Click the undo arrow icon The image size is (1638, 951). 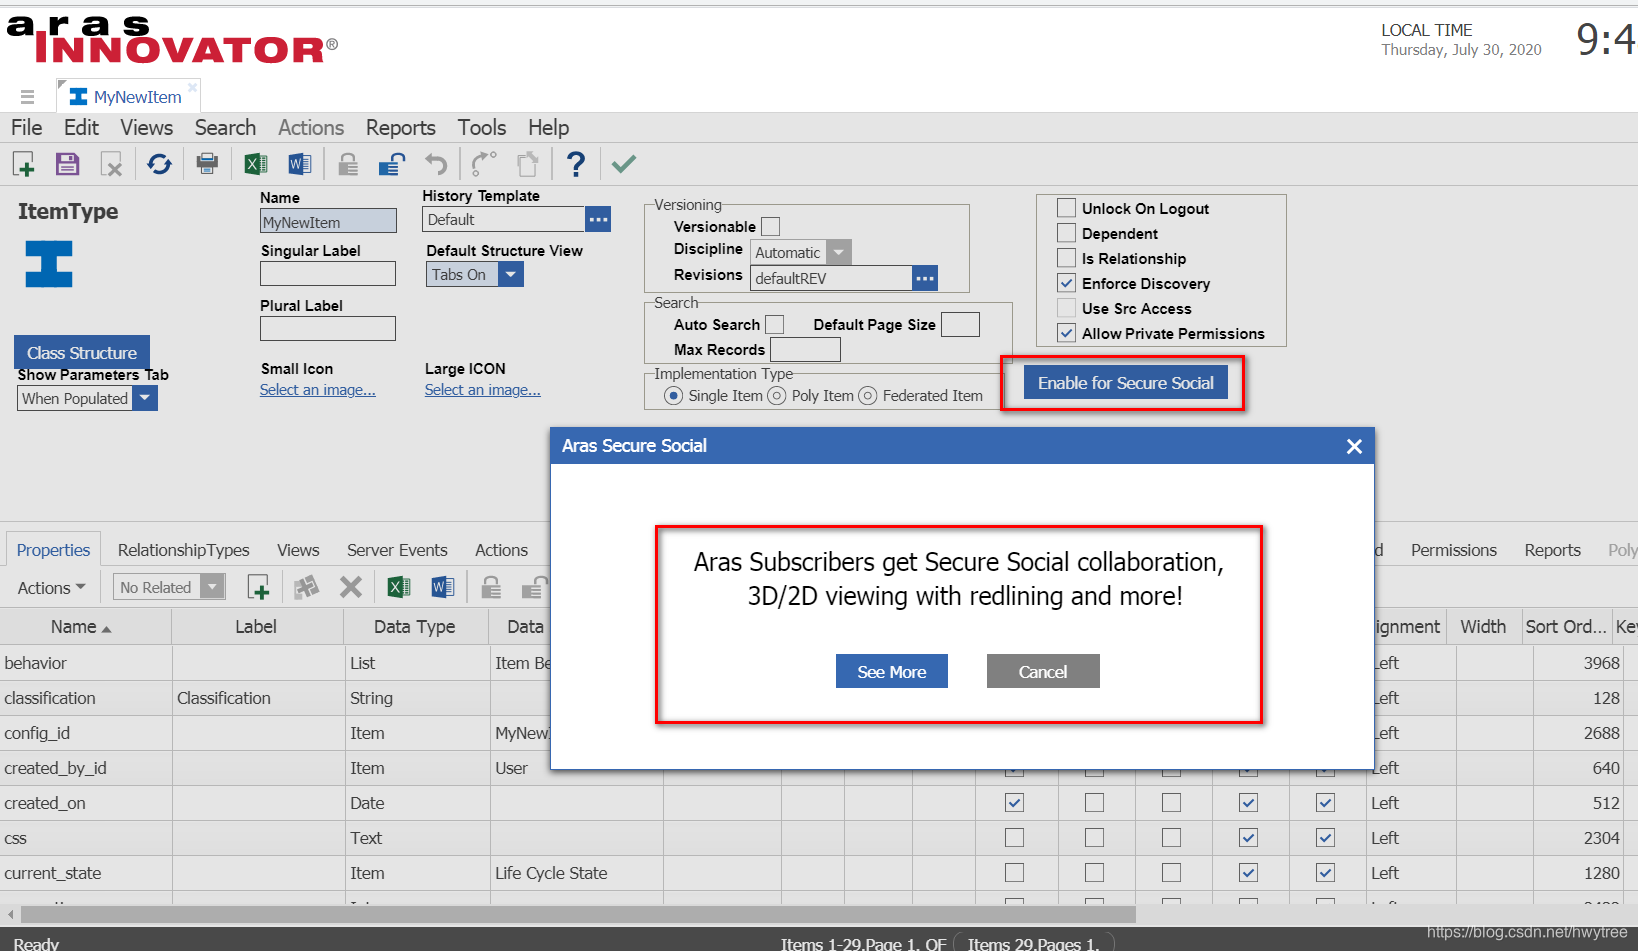tap(436, 164)
